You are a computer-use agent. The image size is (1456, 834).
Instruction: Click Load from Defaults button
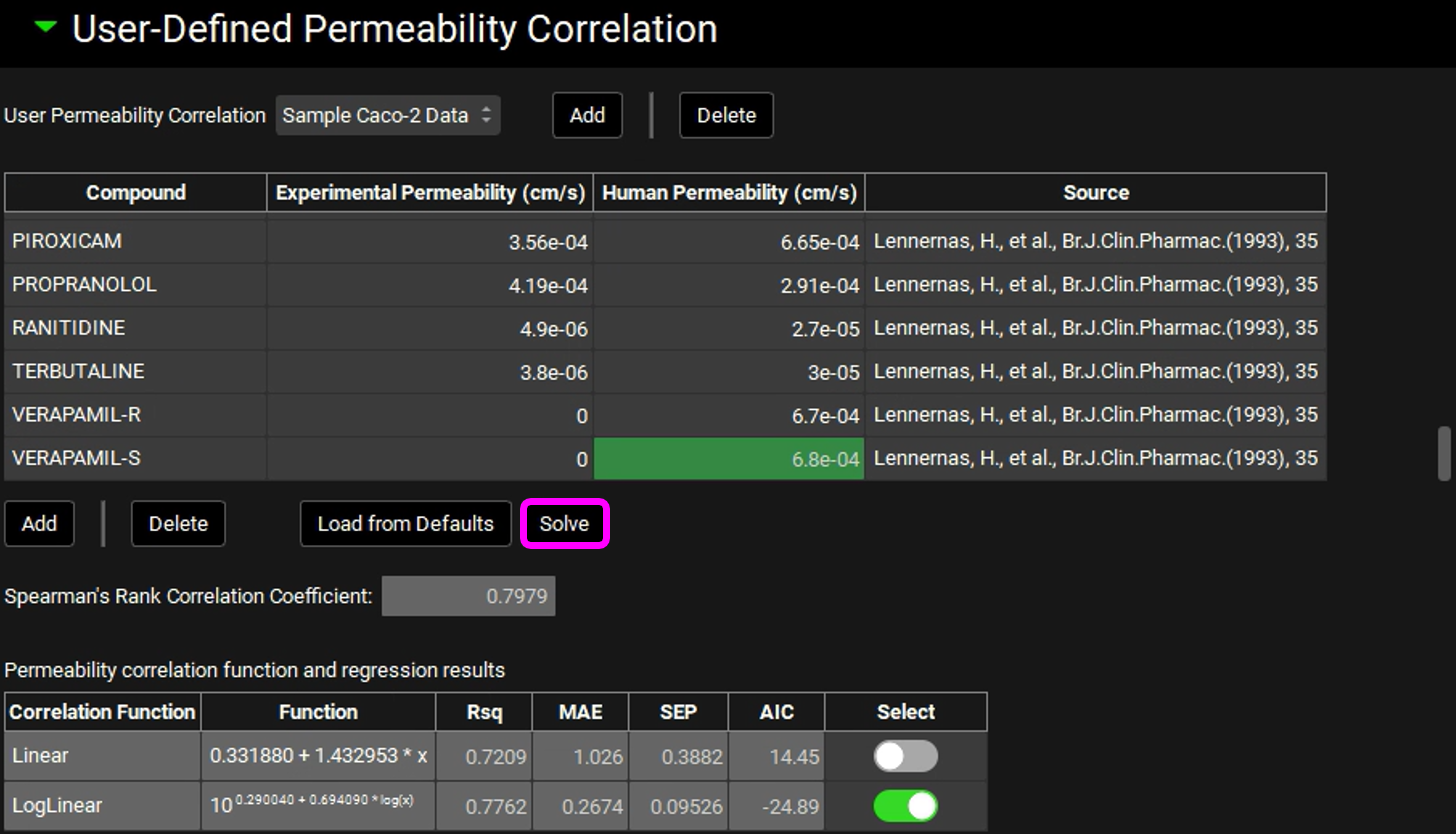(x=405, y=524)
